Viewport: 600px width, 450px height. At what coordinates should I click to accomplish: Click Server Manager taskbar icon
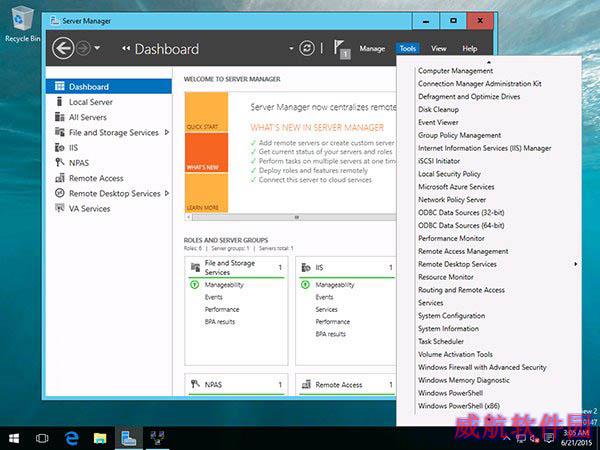coord(129,438)
